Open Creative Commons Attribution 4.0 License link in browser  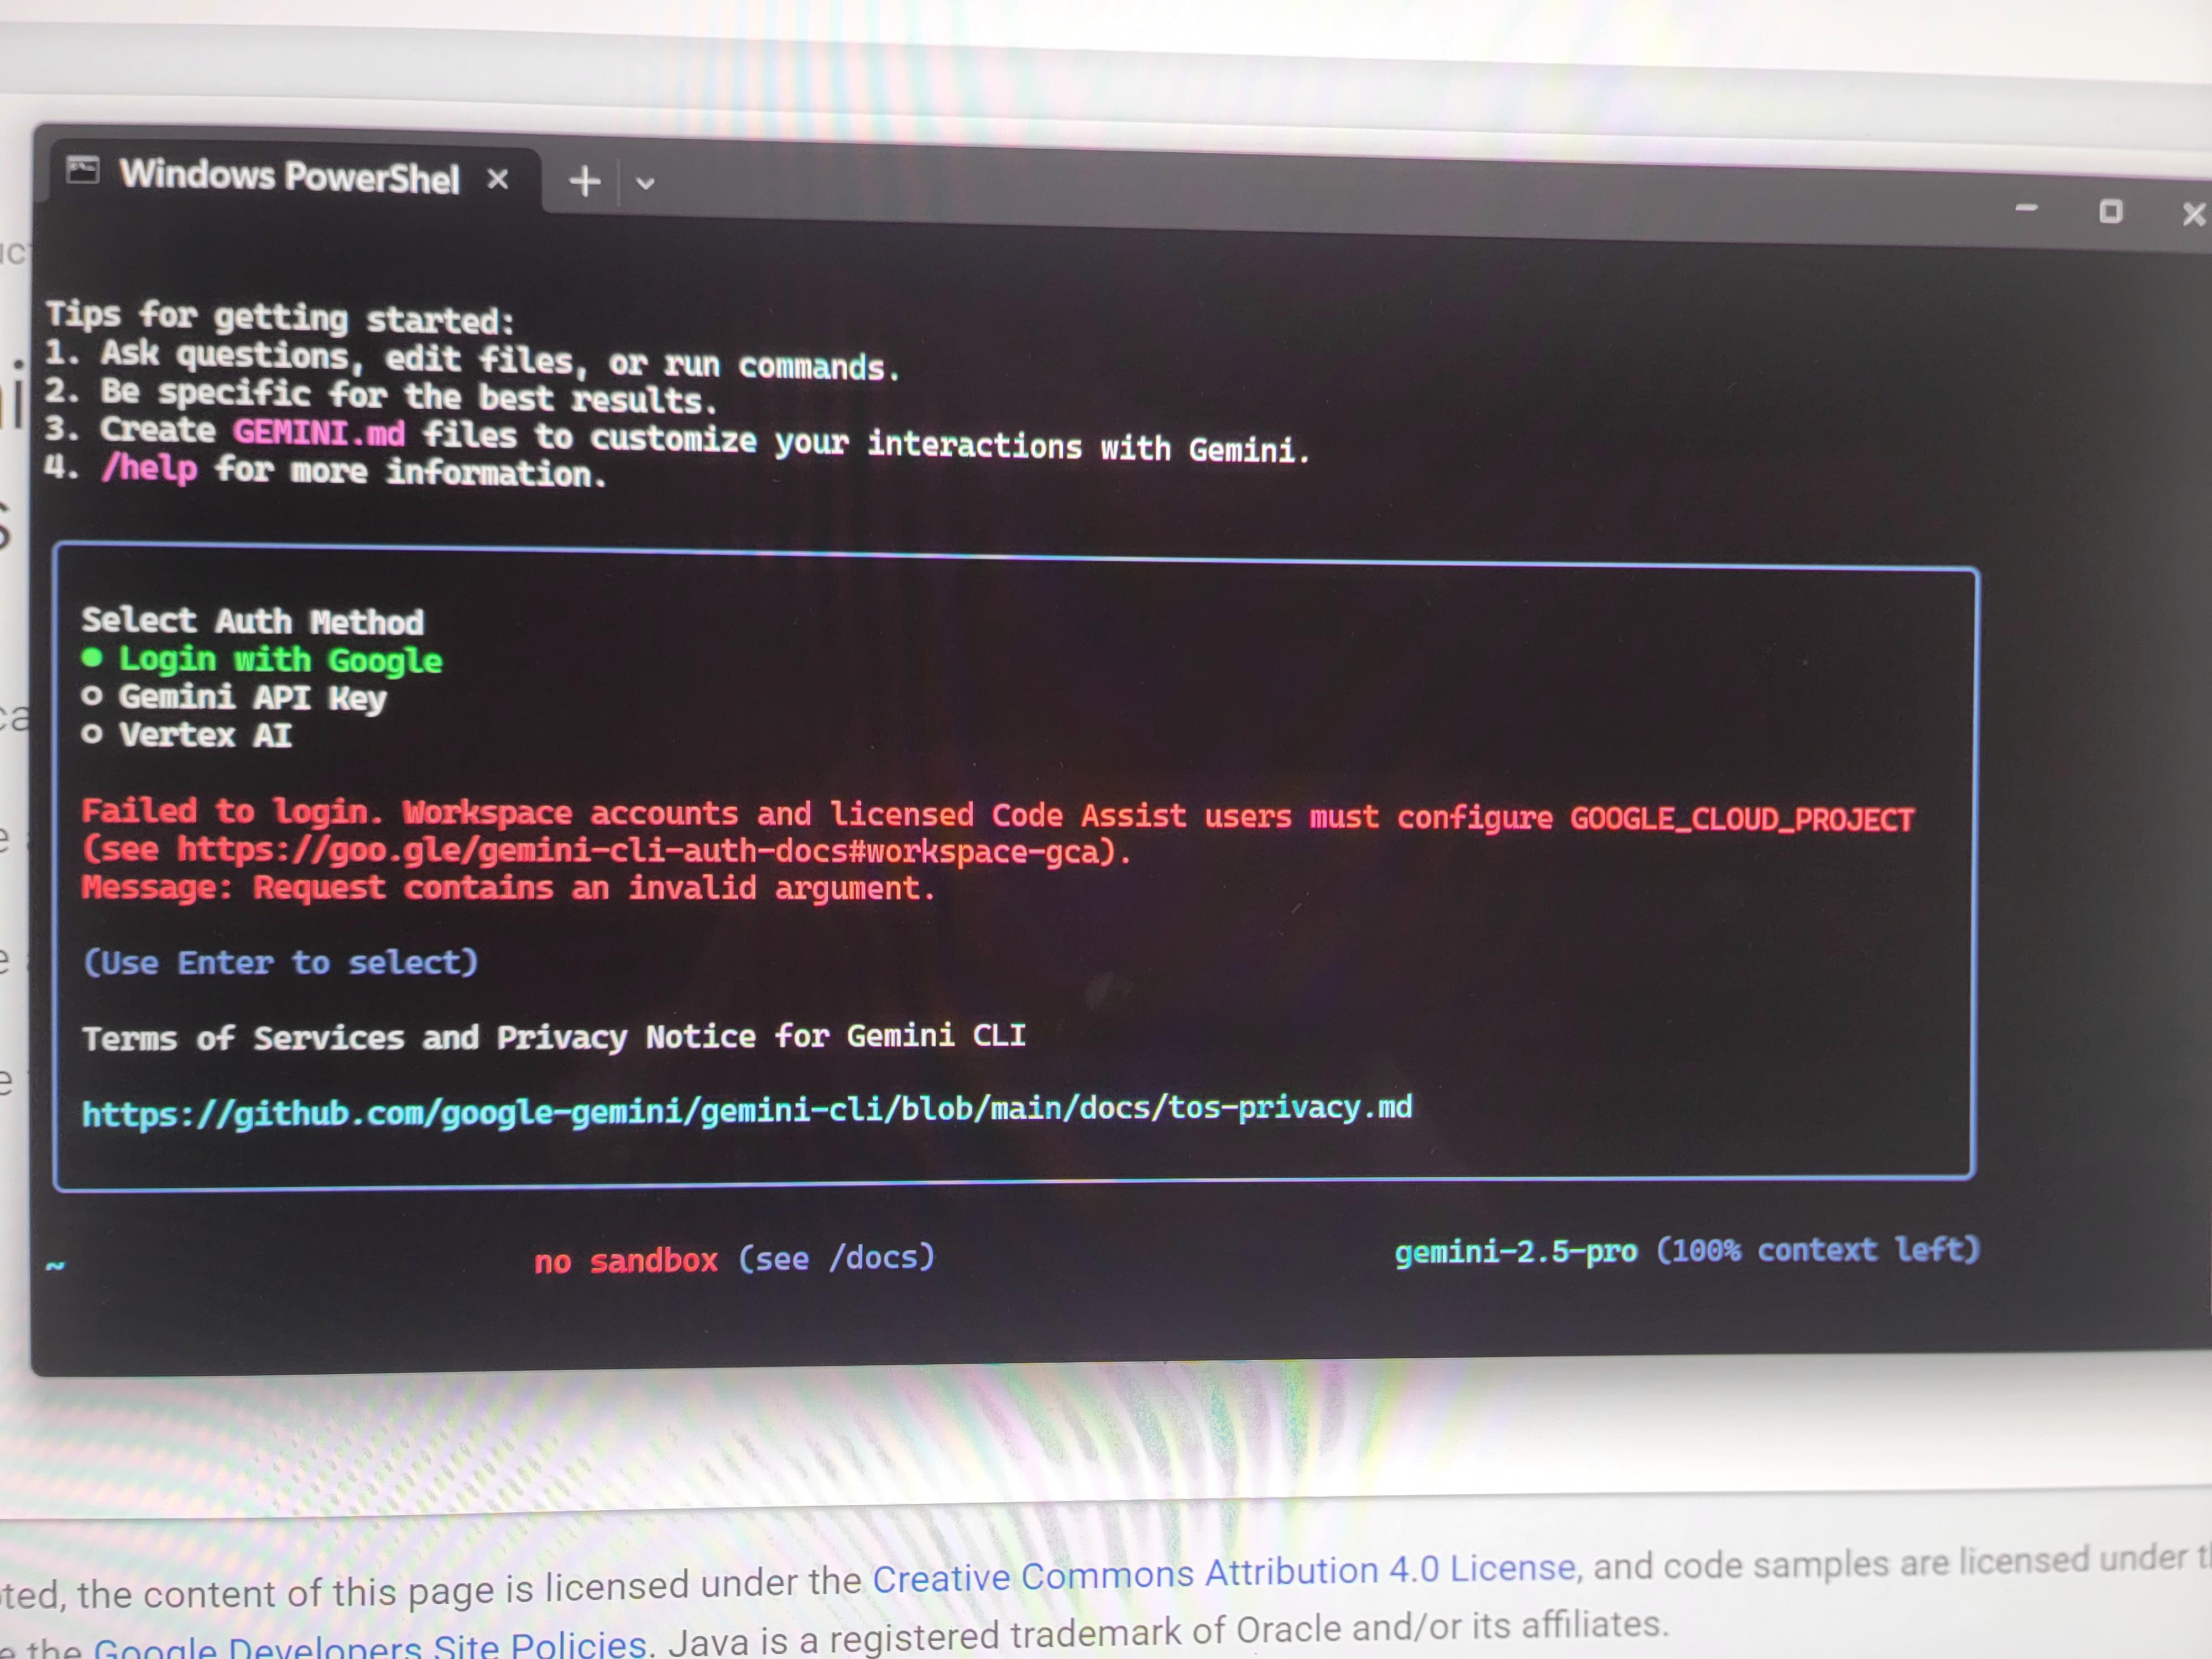1224,1573
